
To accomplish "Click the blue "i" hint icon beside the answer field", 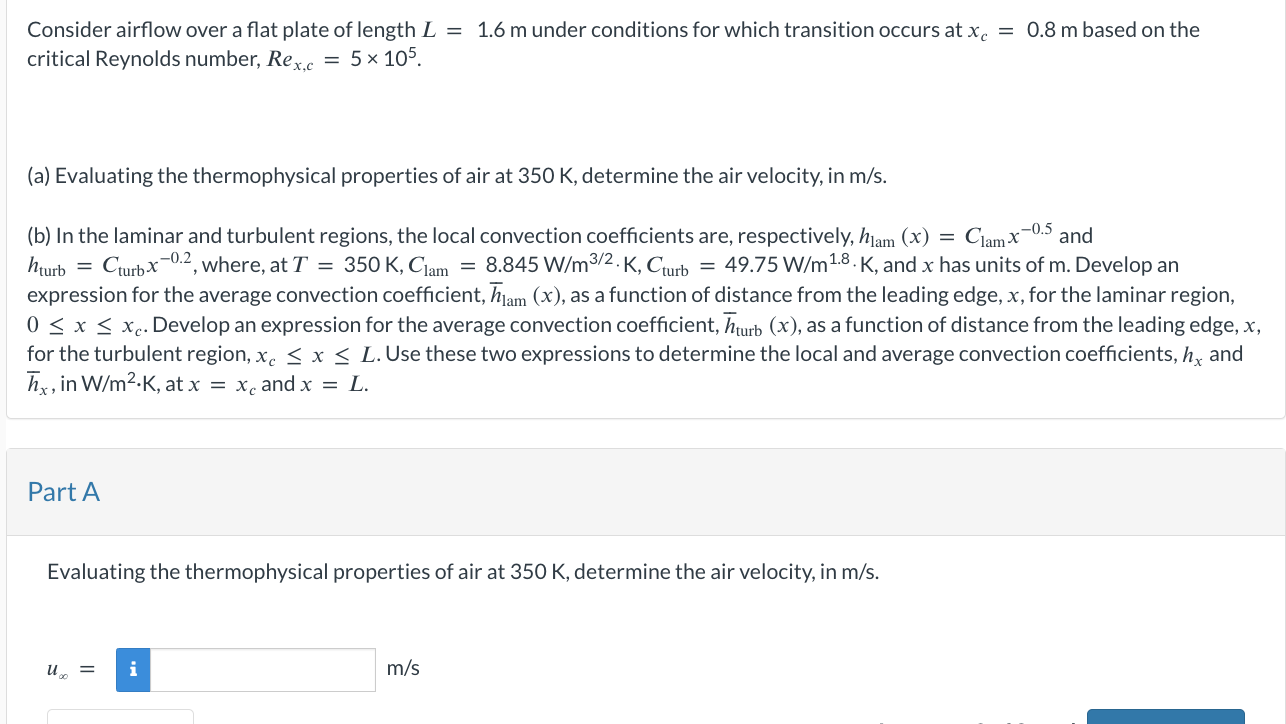I will (x=133, y=669).
